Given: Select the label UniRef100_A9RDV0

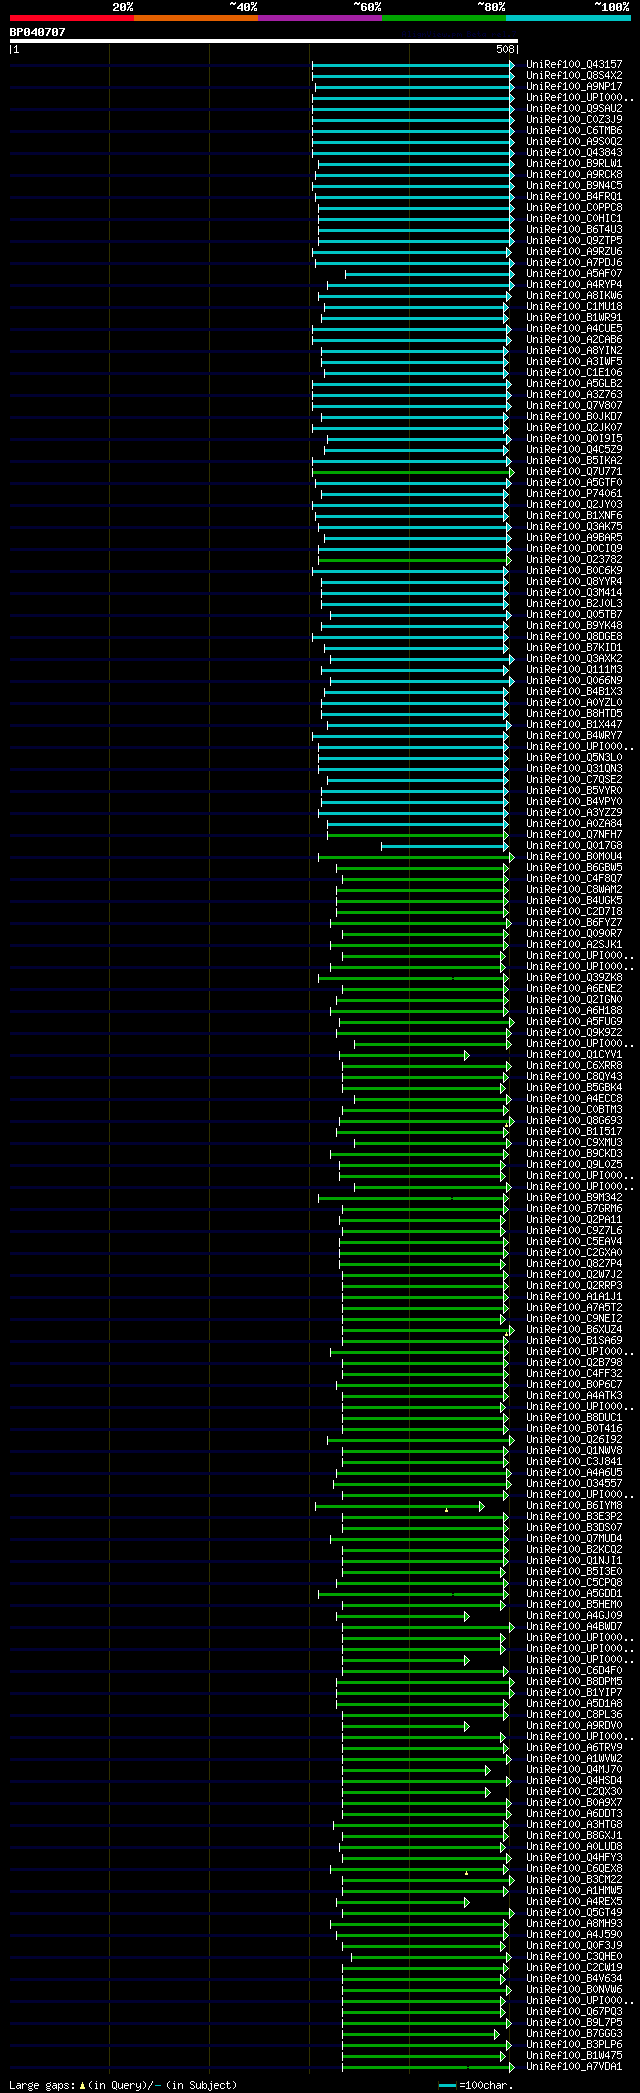Looking at the screenshot, I should click(x=574, y=1725).
